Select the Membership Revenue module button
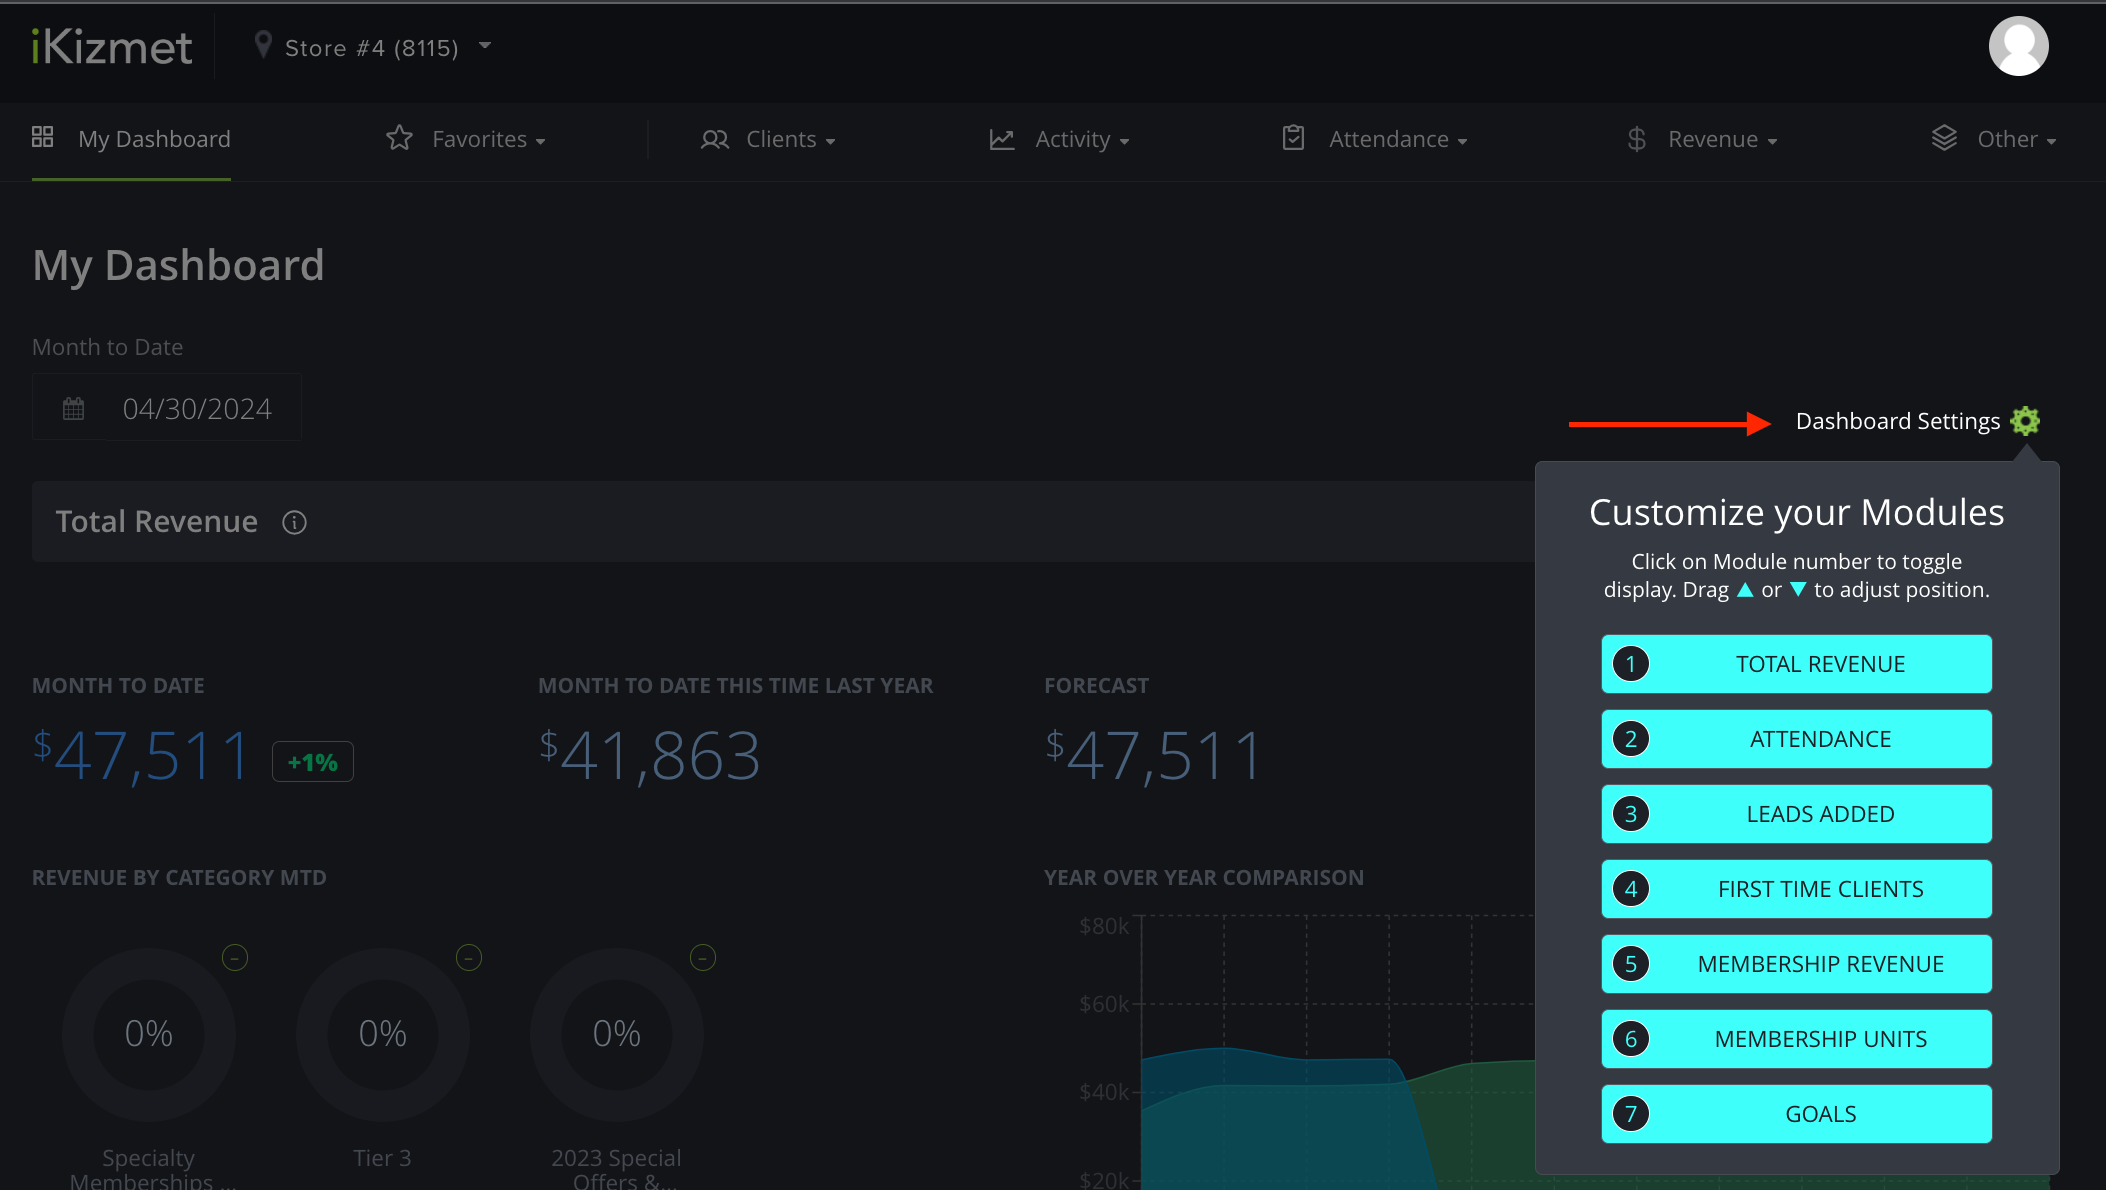Image resolution: width=2106 pixels, height=1190 pixels. pos(1820,963)
